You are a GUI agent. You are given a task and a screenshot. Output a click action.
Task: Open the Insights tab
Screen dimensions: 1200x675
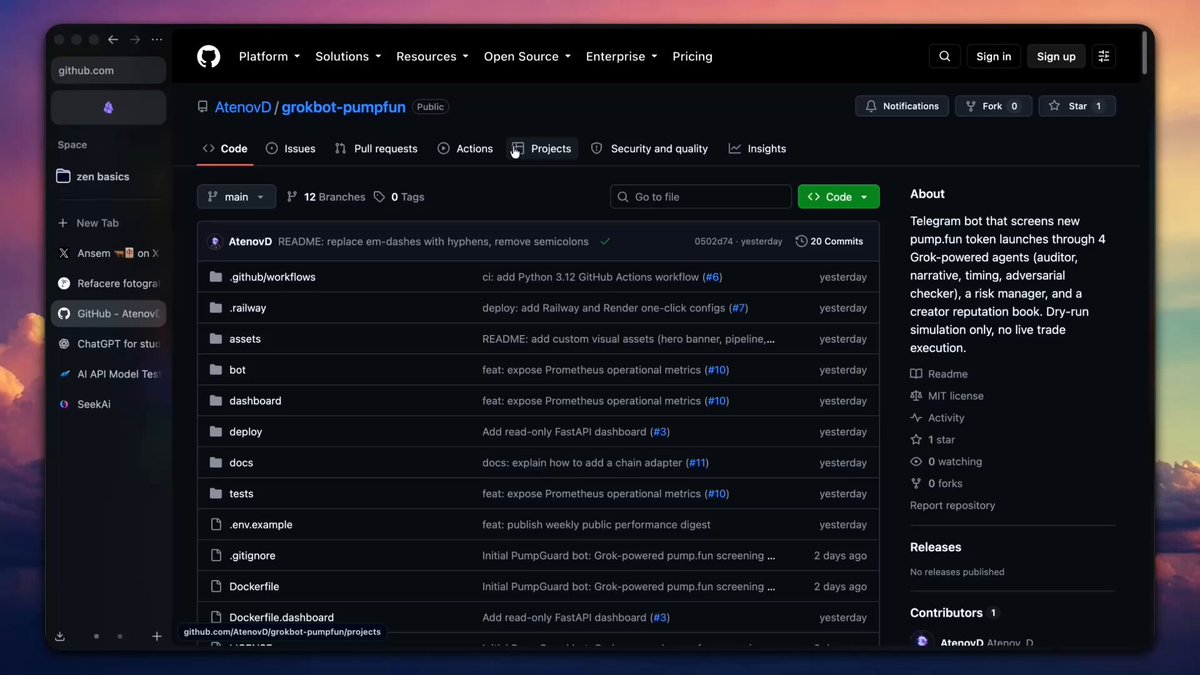757,149
